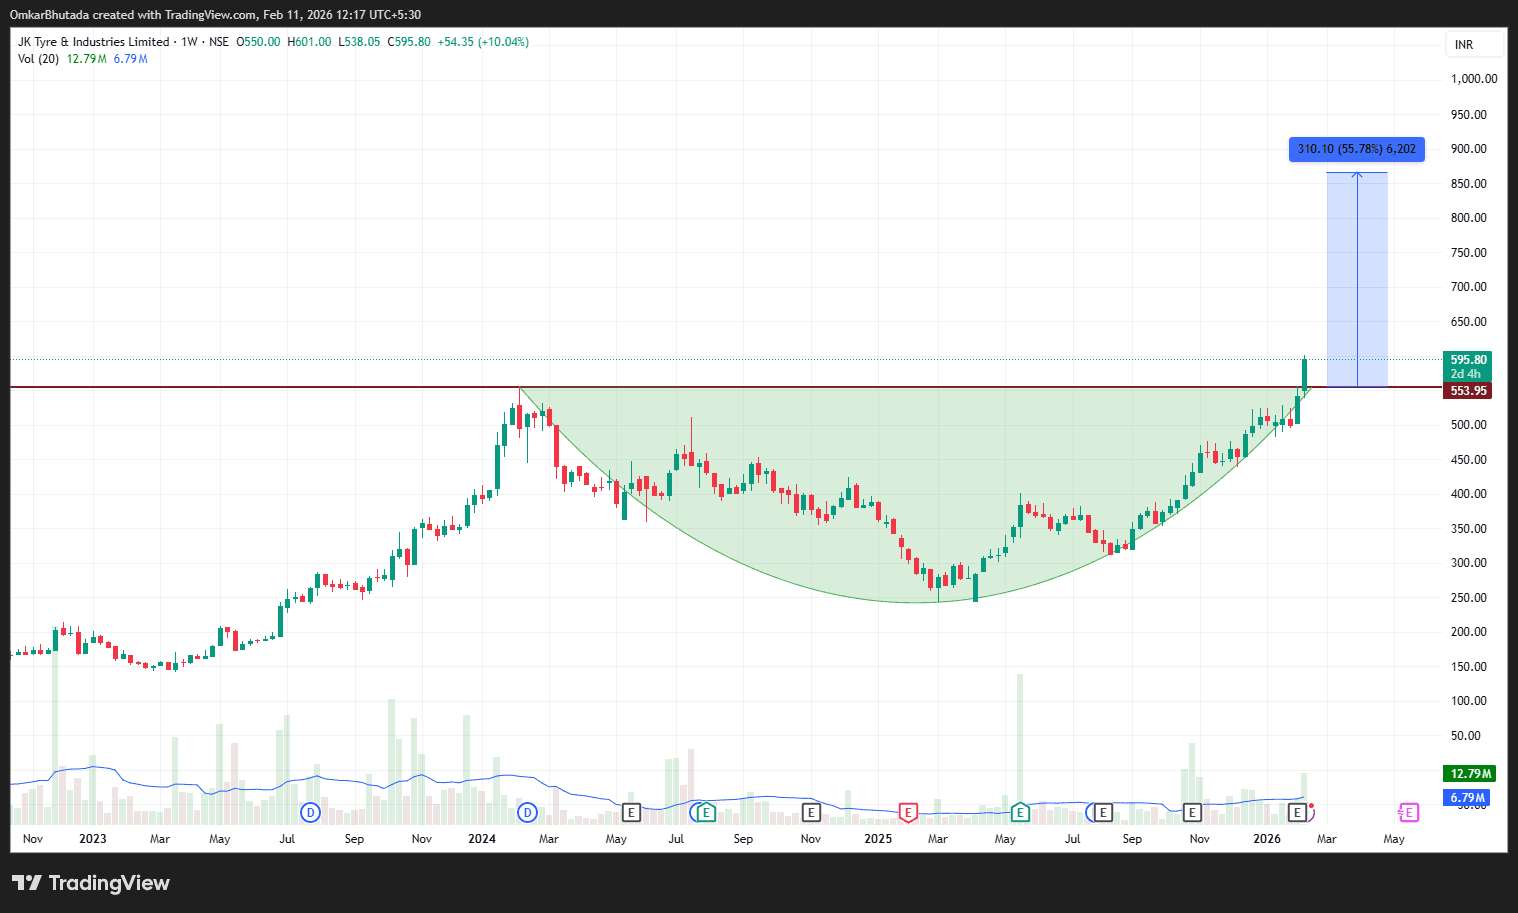The image size is (1518, 913).
Task: Select the gray earnings marker after 2026 label
Action: 1297,812
